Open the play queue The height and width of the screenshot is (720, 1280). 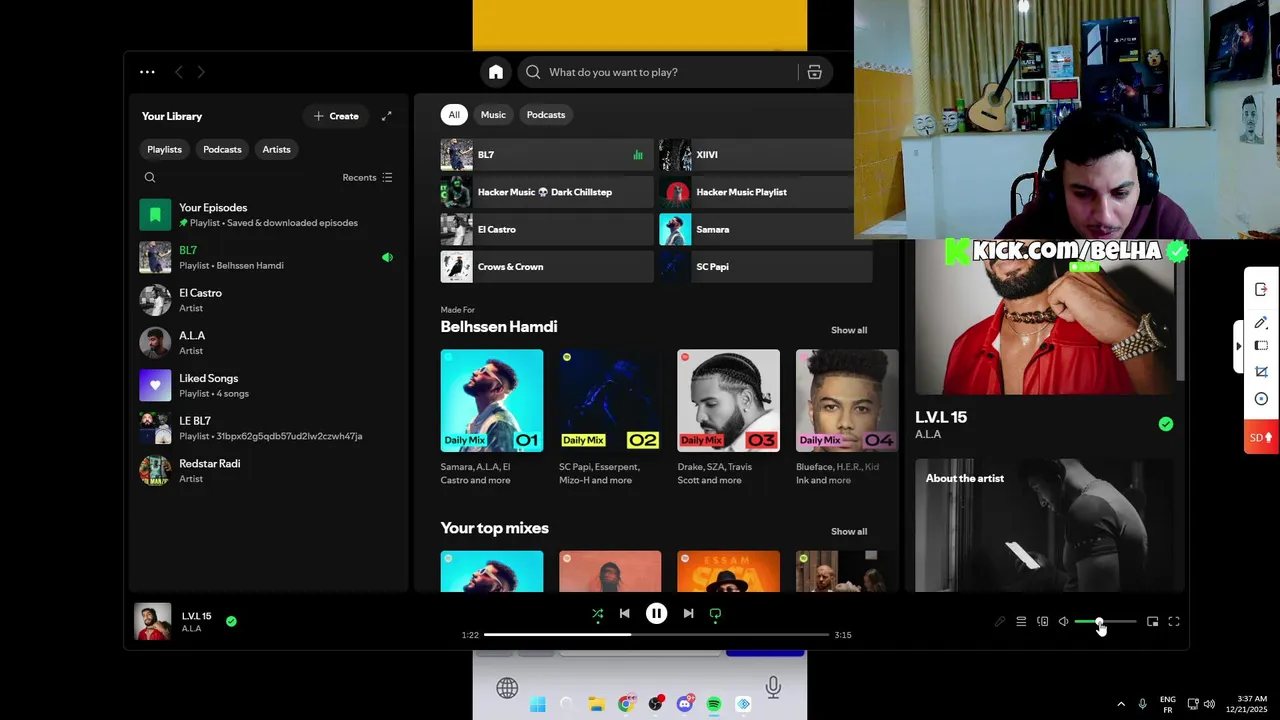tap(1021, 622)
